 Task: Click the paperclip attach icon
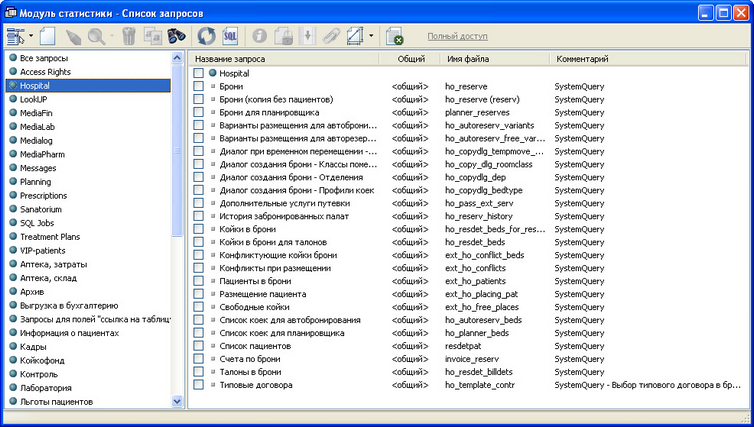[331, 36]
